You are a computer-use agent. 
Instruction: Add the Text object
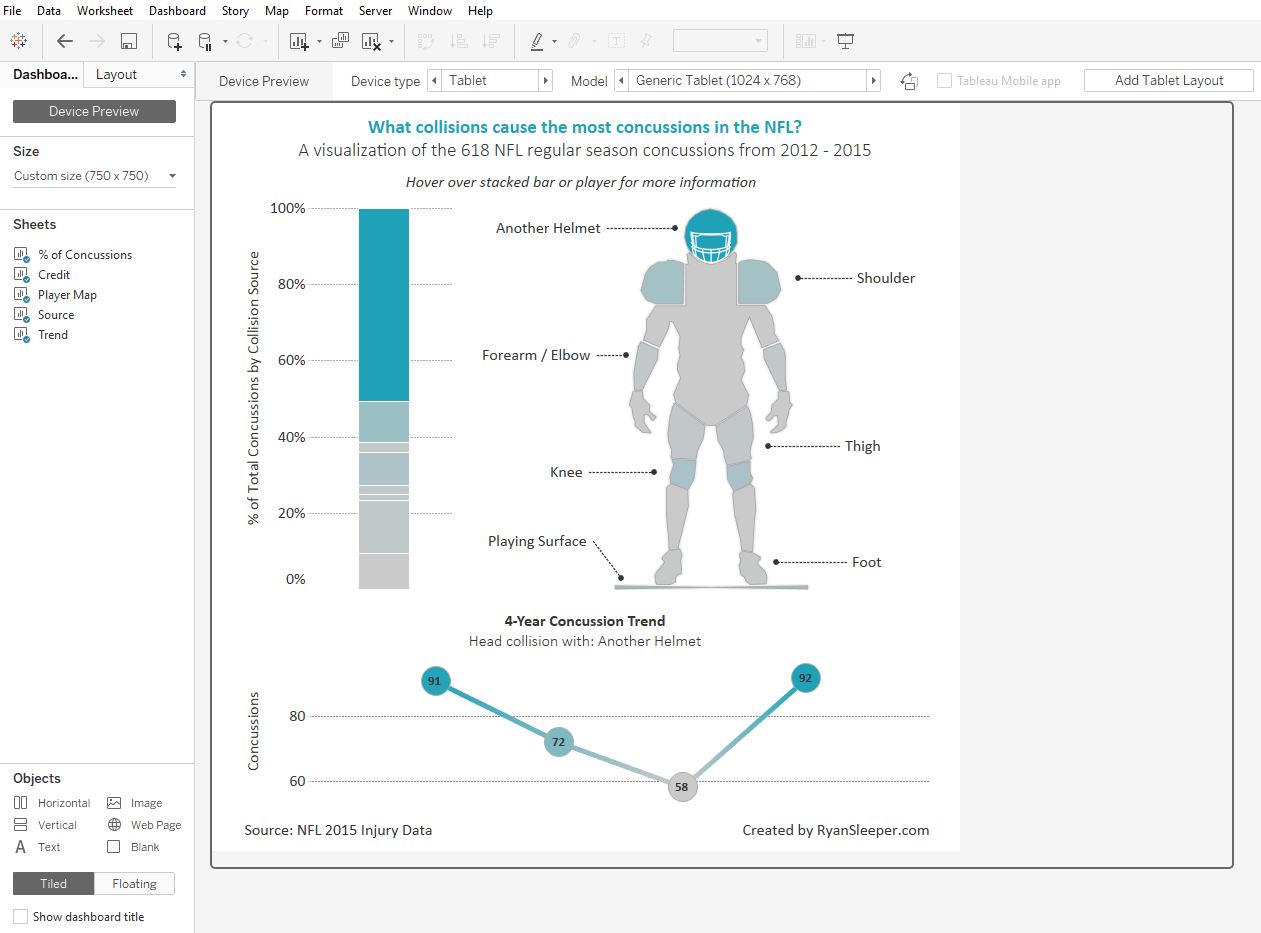pyautogui.click(x=37, y=847)
